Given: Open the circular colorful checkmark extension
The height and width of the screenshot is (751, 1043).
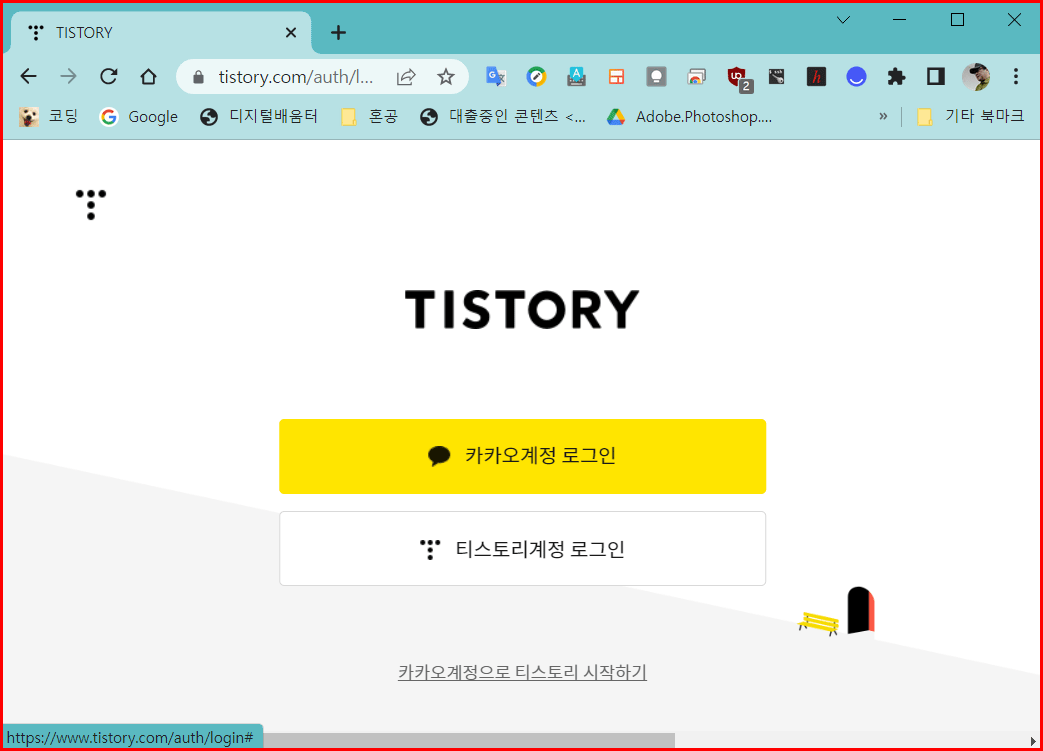Looking at the screenshot, I should (x=536, y=77).
